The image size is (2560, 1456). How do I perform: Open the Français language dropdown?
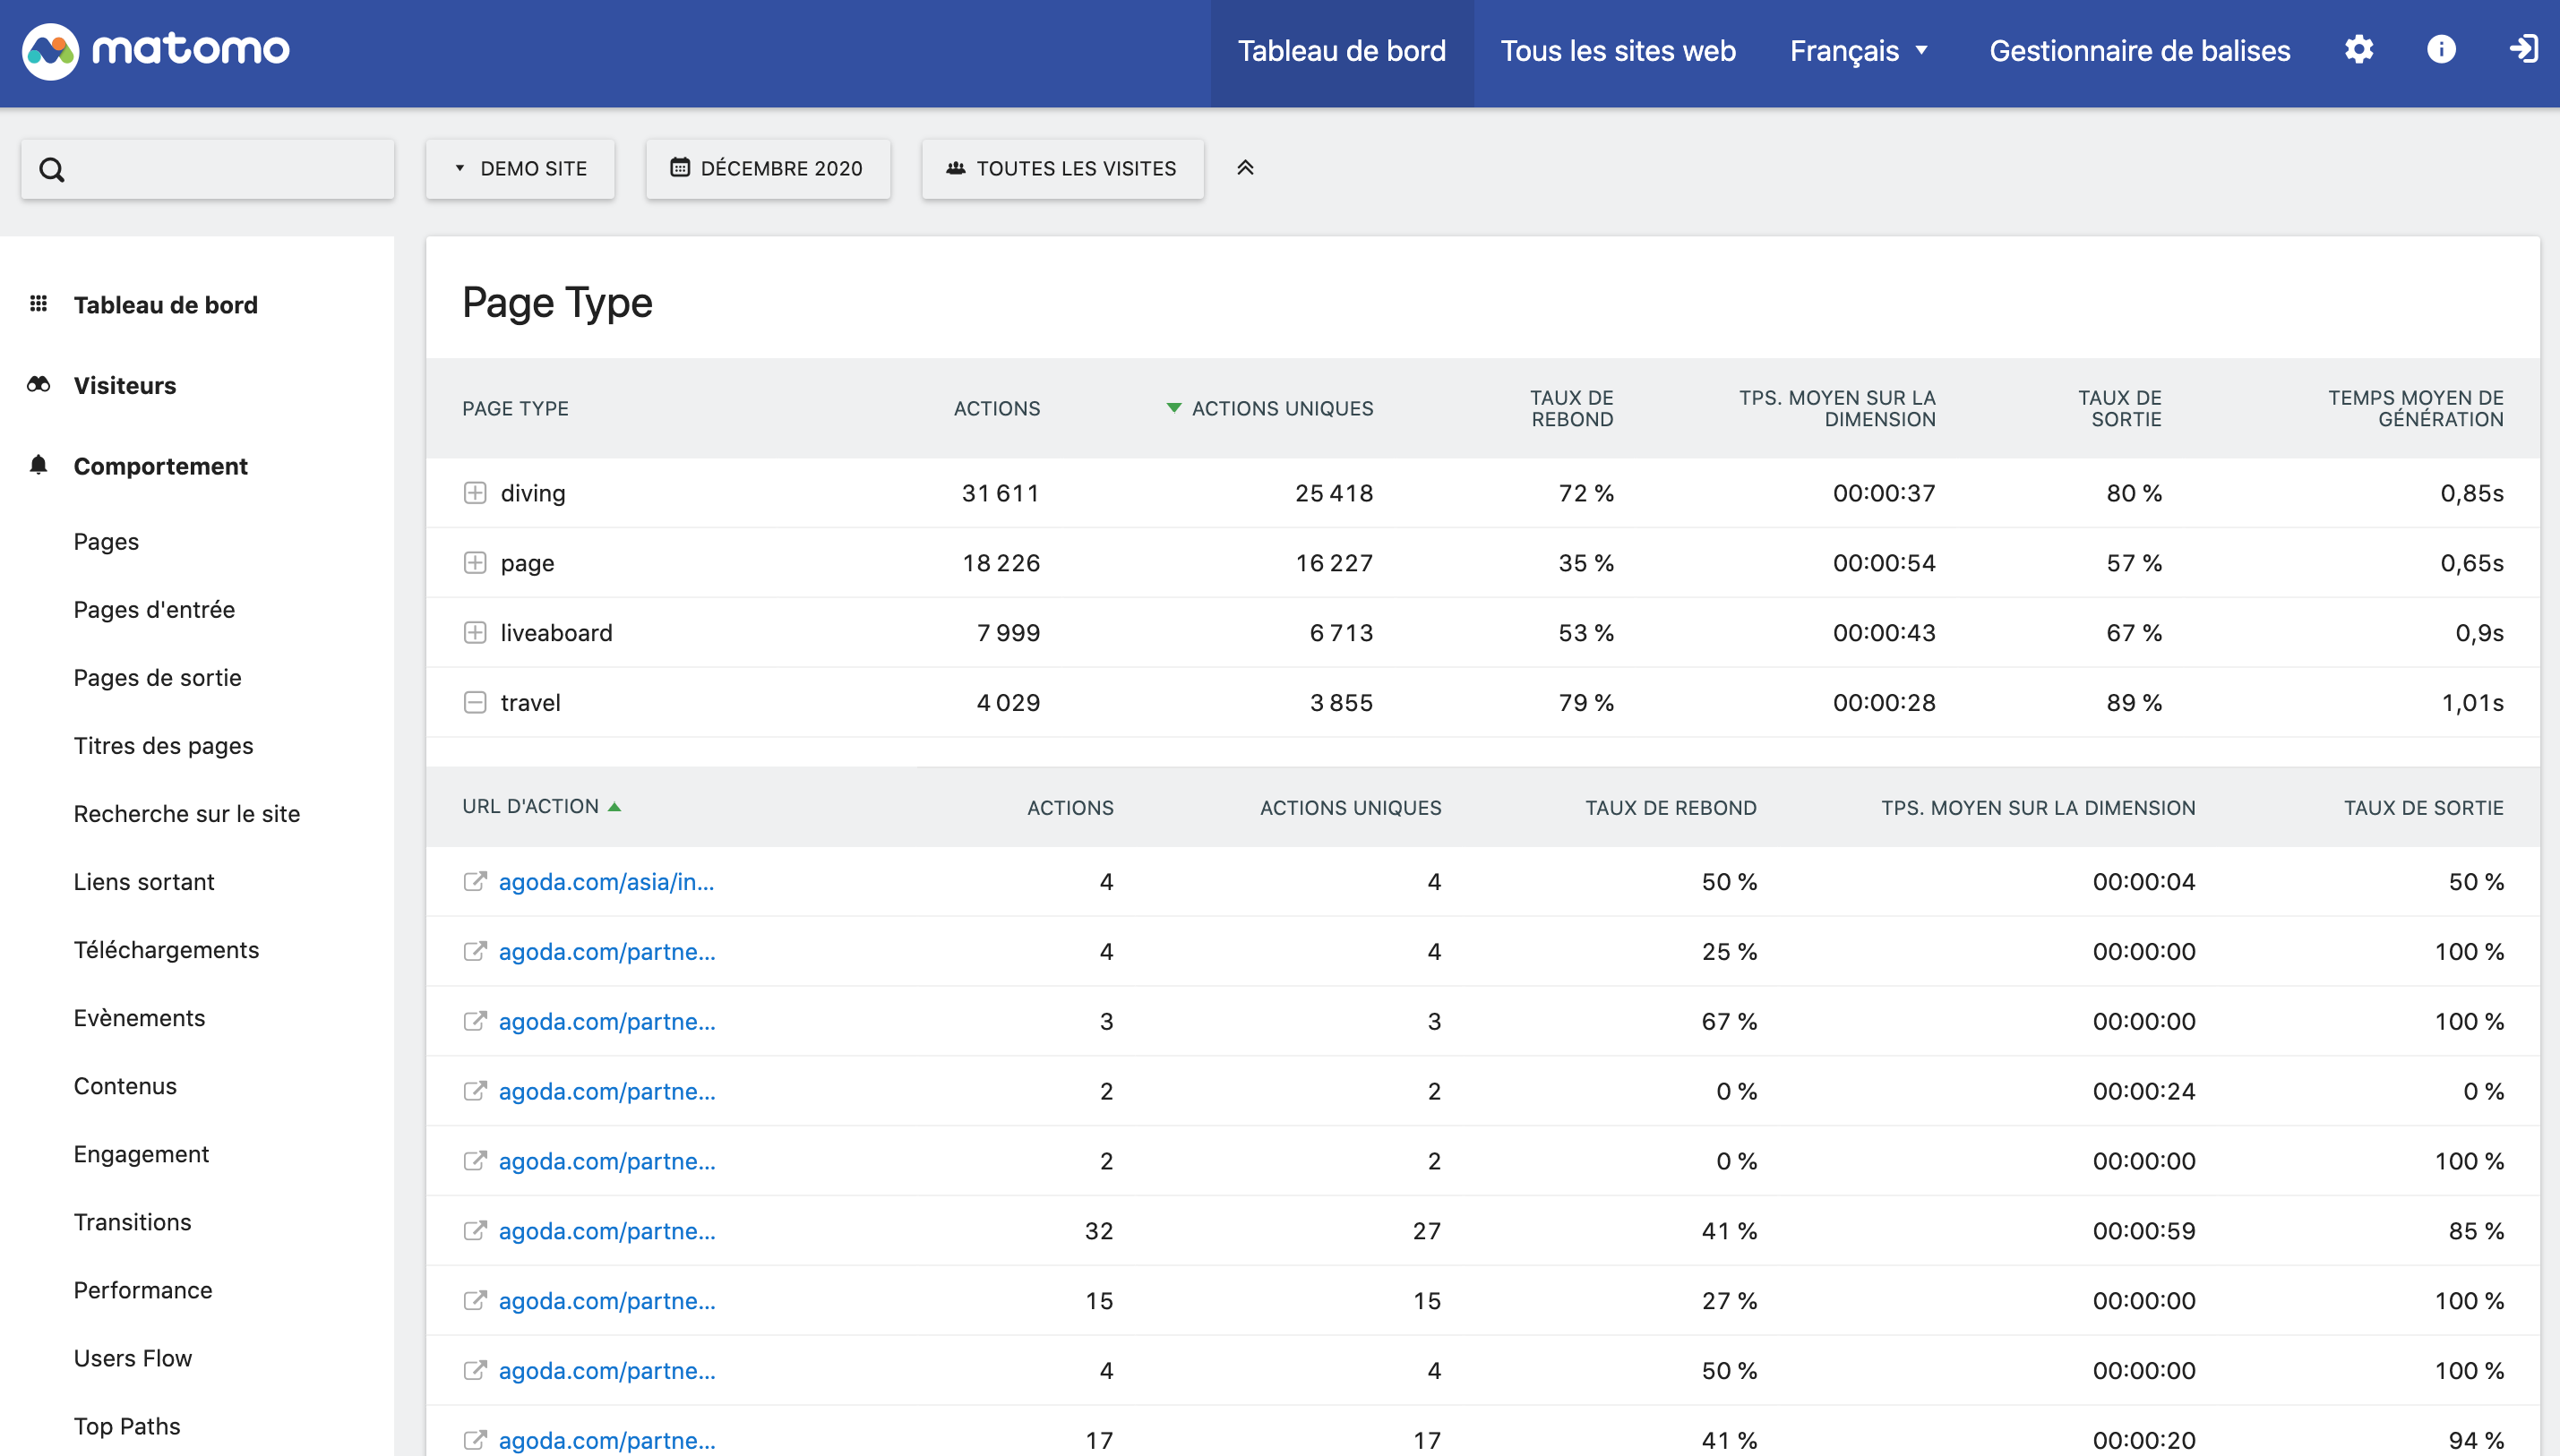pyautogui.click(x=1859, y=51)
